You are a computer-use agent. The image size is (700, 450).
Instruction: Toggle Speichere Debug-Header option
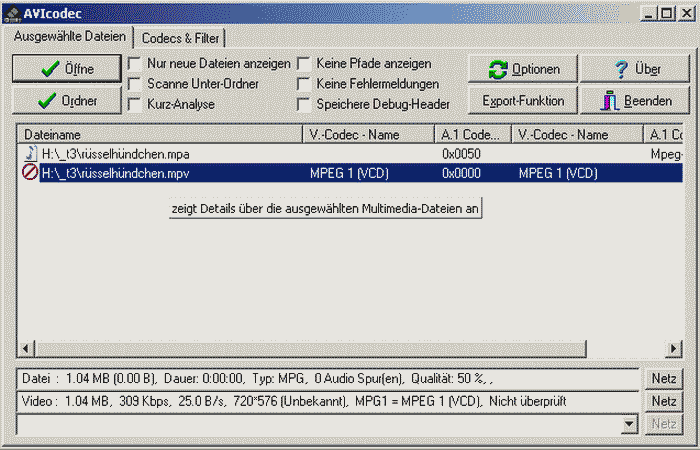coord(303,103)
